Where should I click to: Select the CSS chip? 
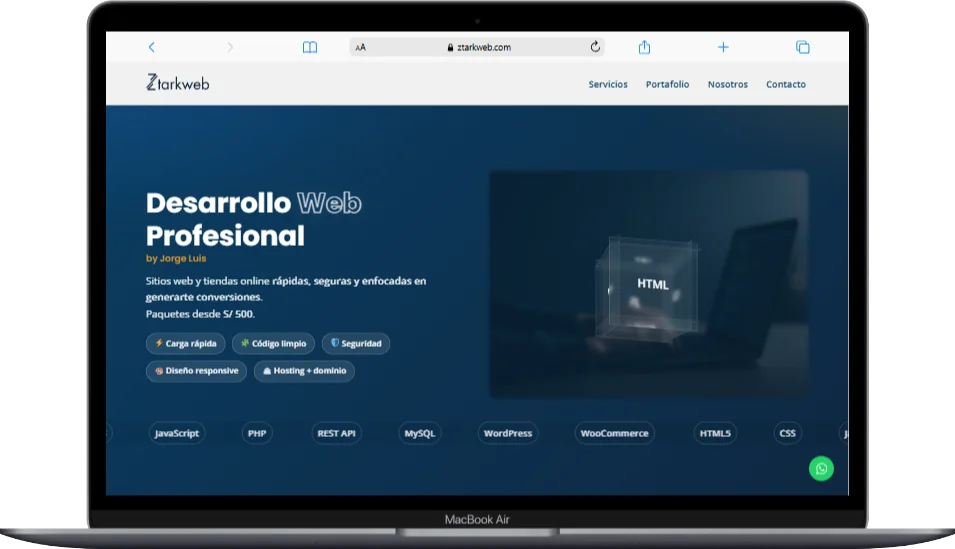point(788,433)
